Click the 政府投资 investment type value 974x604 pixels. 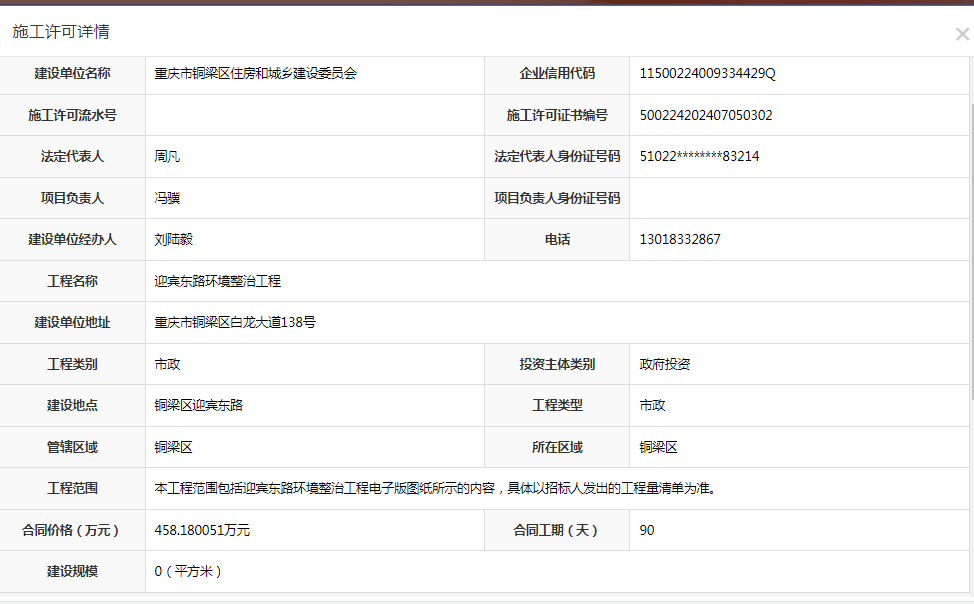pos(665,364)
